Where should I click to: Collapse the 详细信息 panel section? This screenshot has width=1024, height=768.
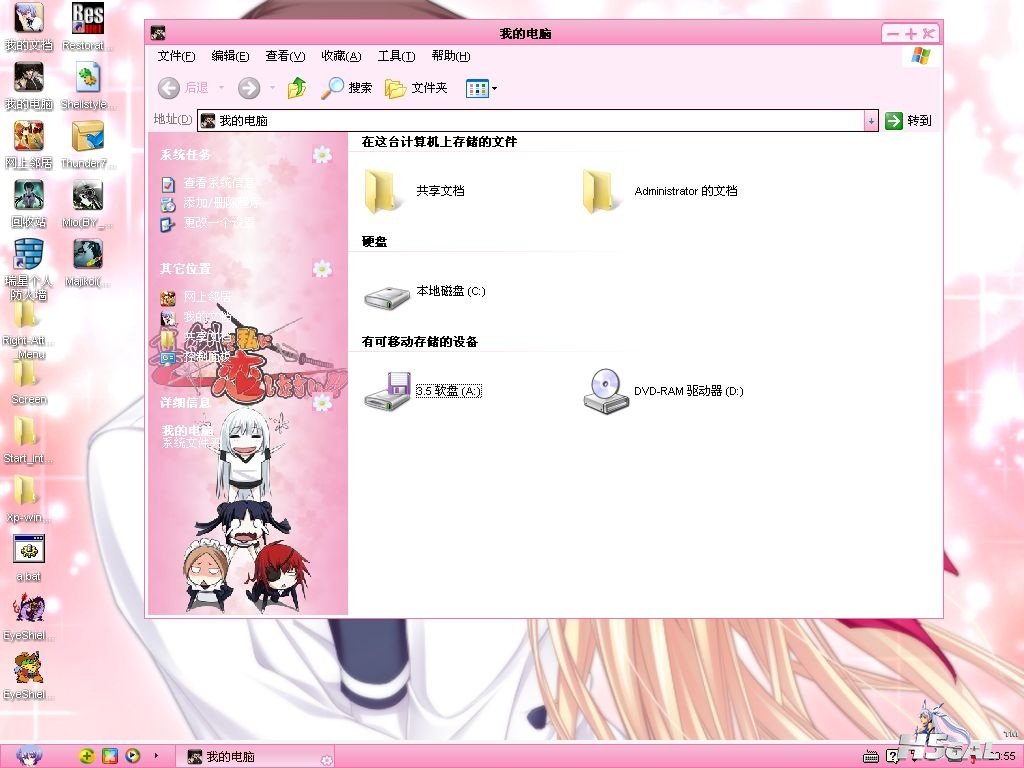[x=322, y=402]
